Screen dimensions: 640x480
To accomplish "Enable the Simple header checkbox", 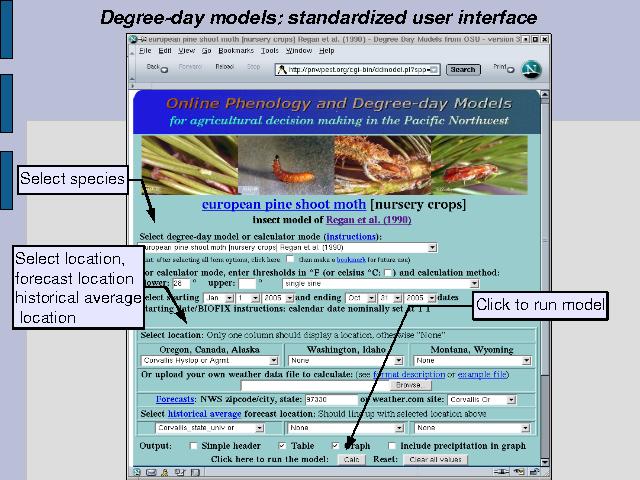I will point(194,445).
